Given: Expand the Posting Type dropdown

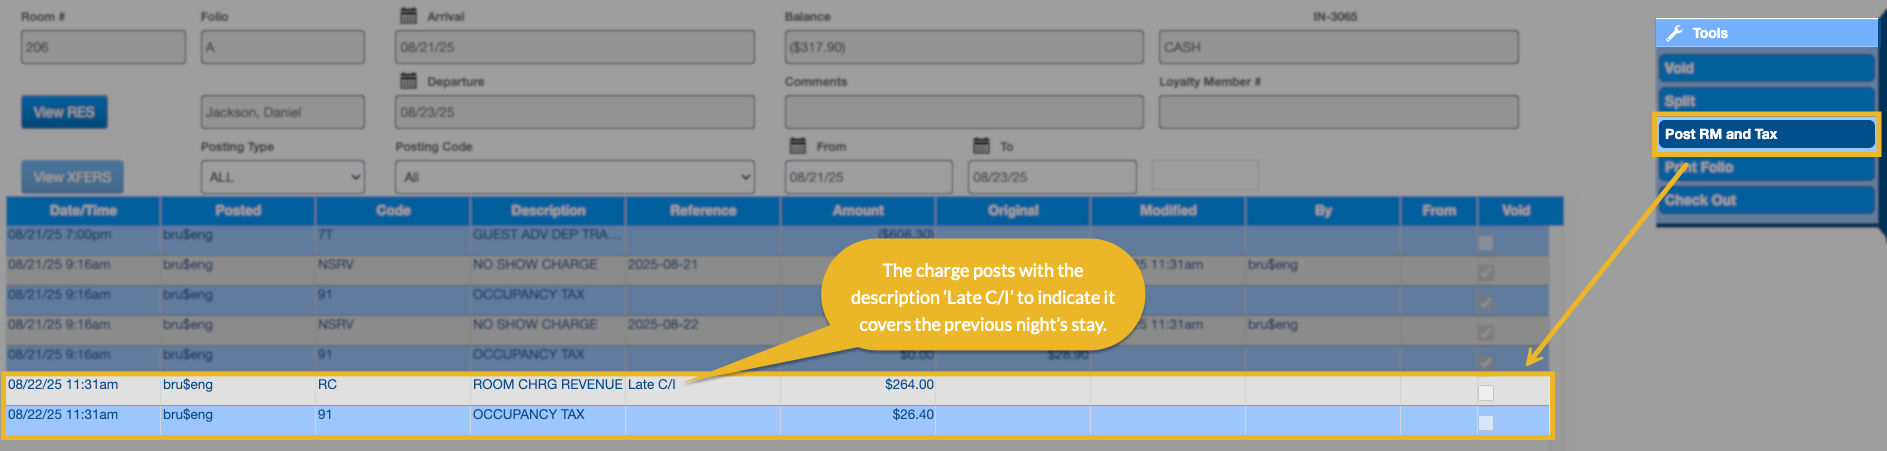Looking at the screenshot, I should click(282, 177).
